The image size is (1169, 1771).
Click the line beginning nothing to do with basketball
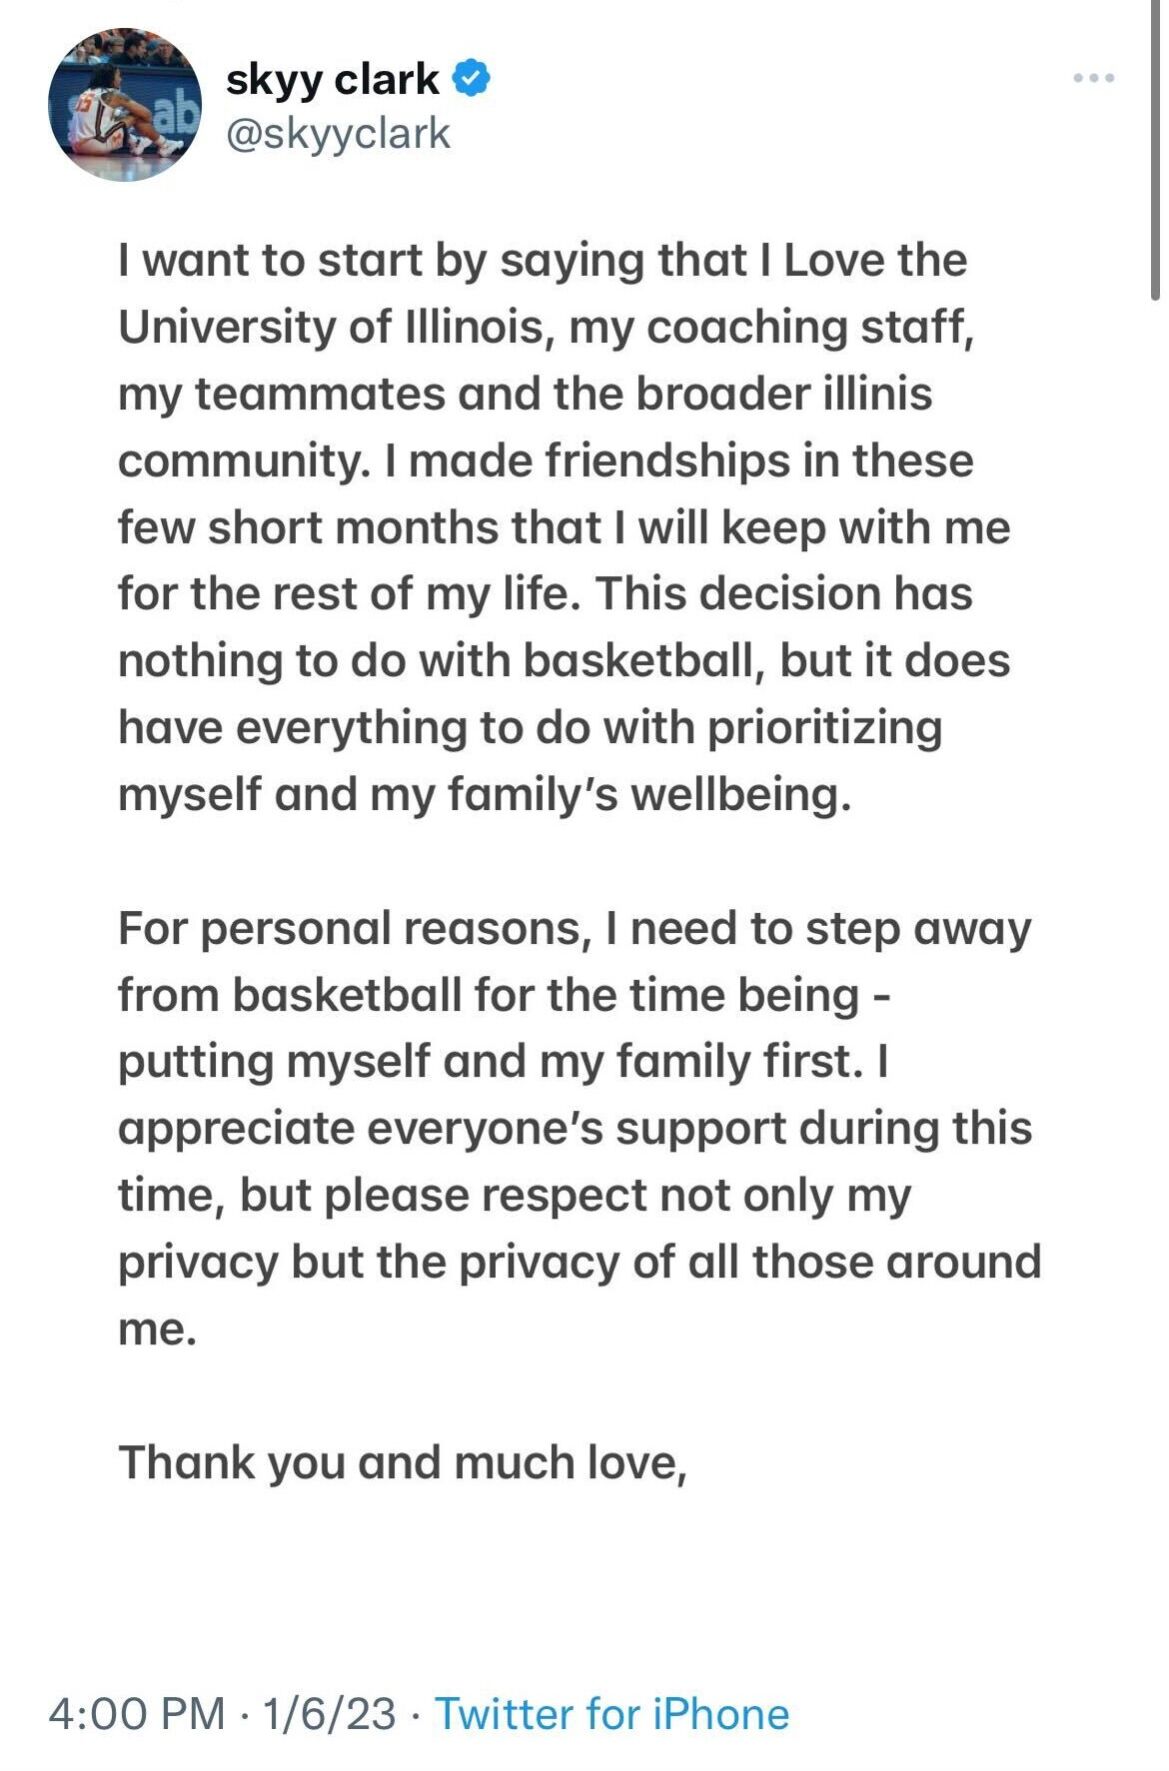pos(564,660)
